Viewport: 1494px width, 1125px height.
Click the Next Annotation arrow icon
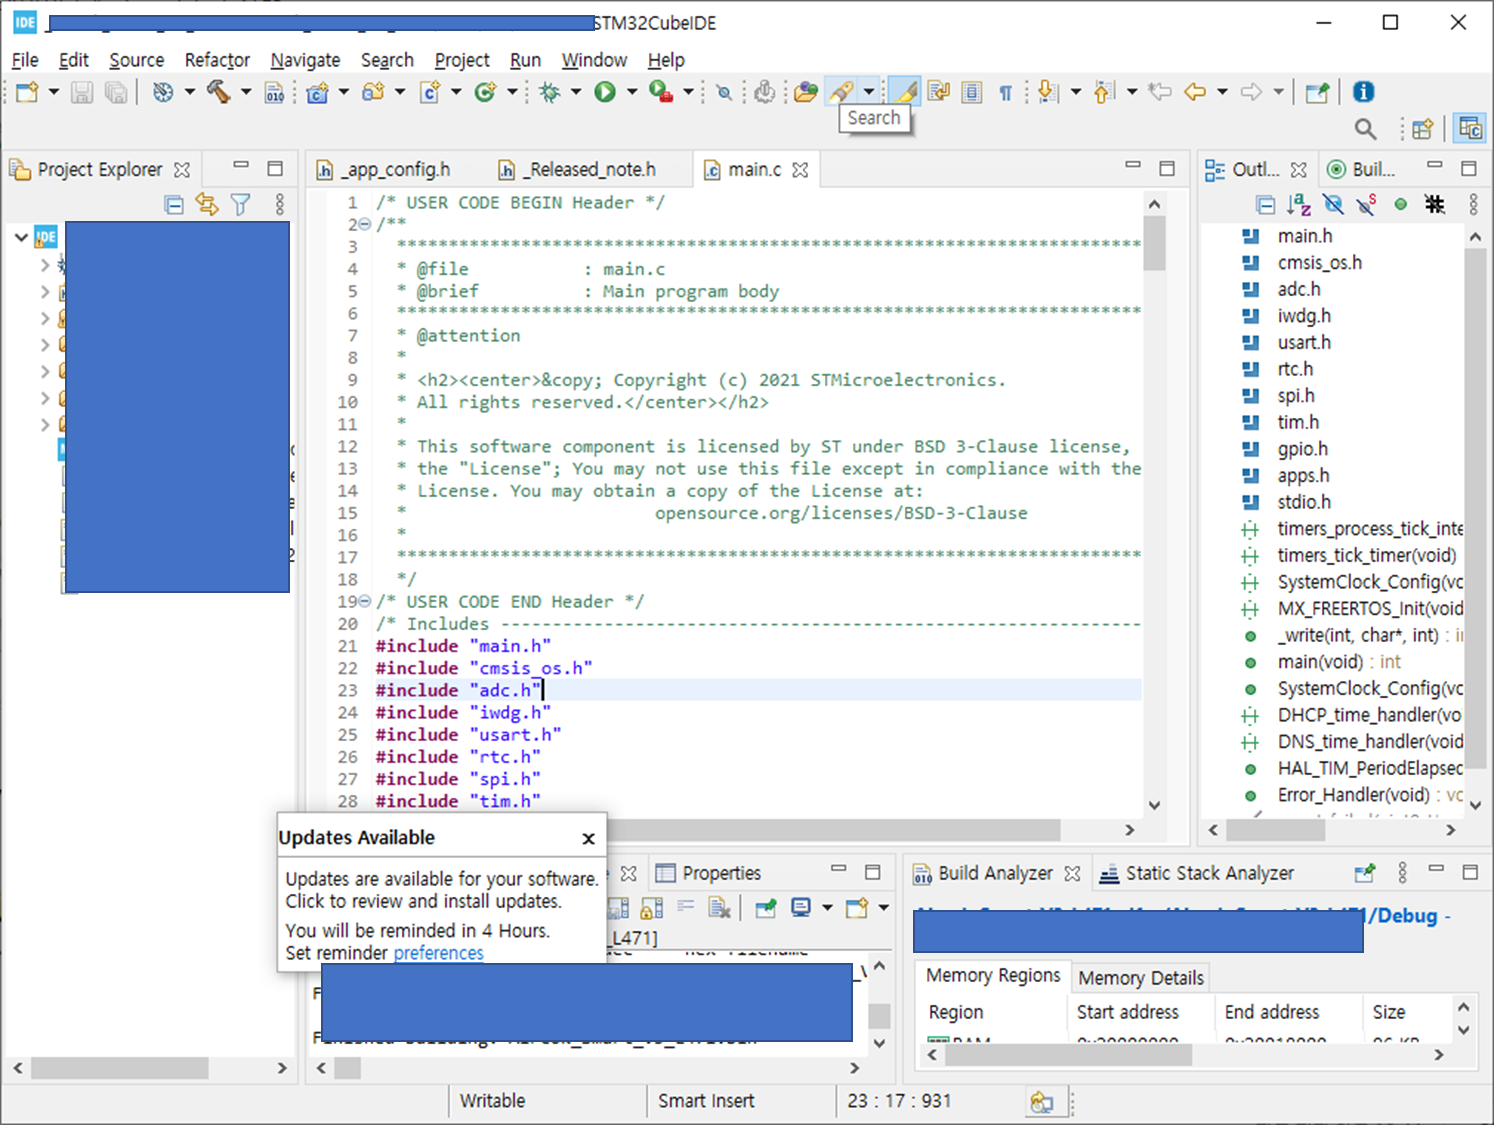[1047, 92]
